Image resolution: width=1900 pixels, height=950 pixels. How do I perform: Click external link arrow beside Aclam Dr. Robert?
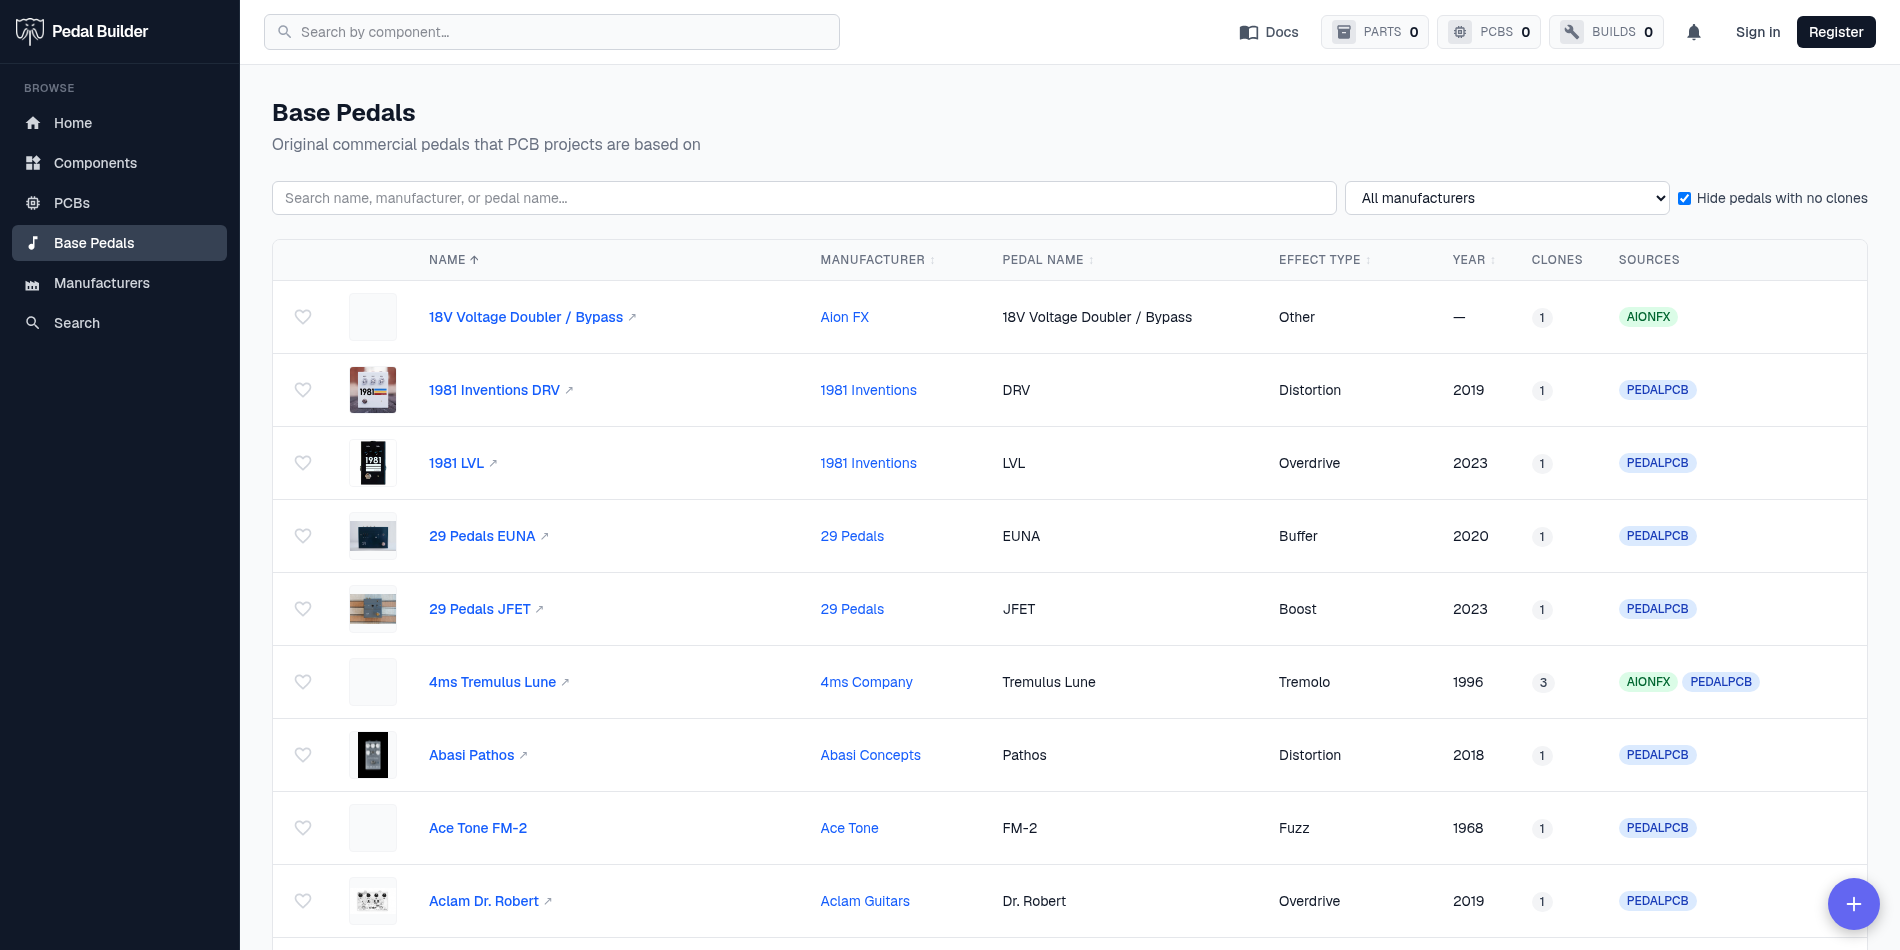click(548, 901)
